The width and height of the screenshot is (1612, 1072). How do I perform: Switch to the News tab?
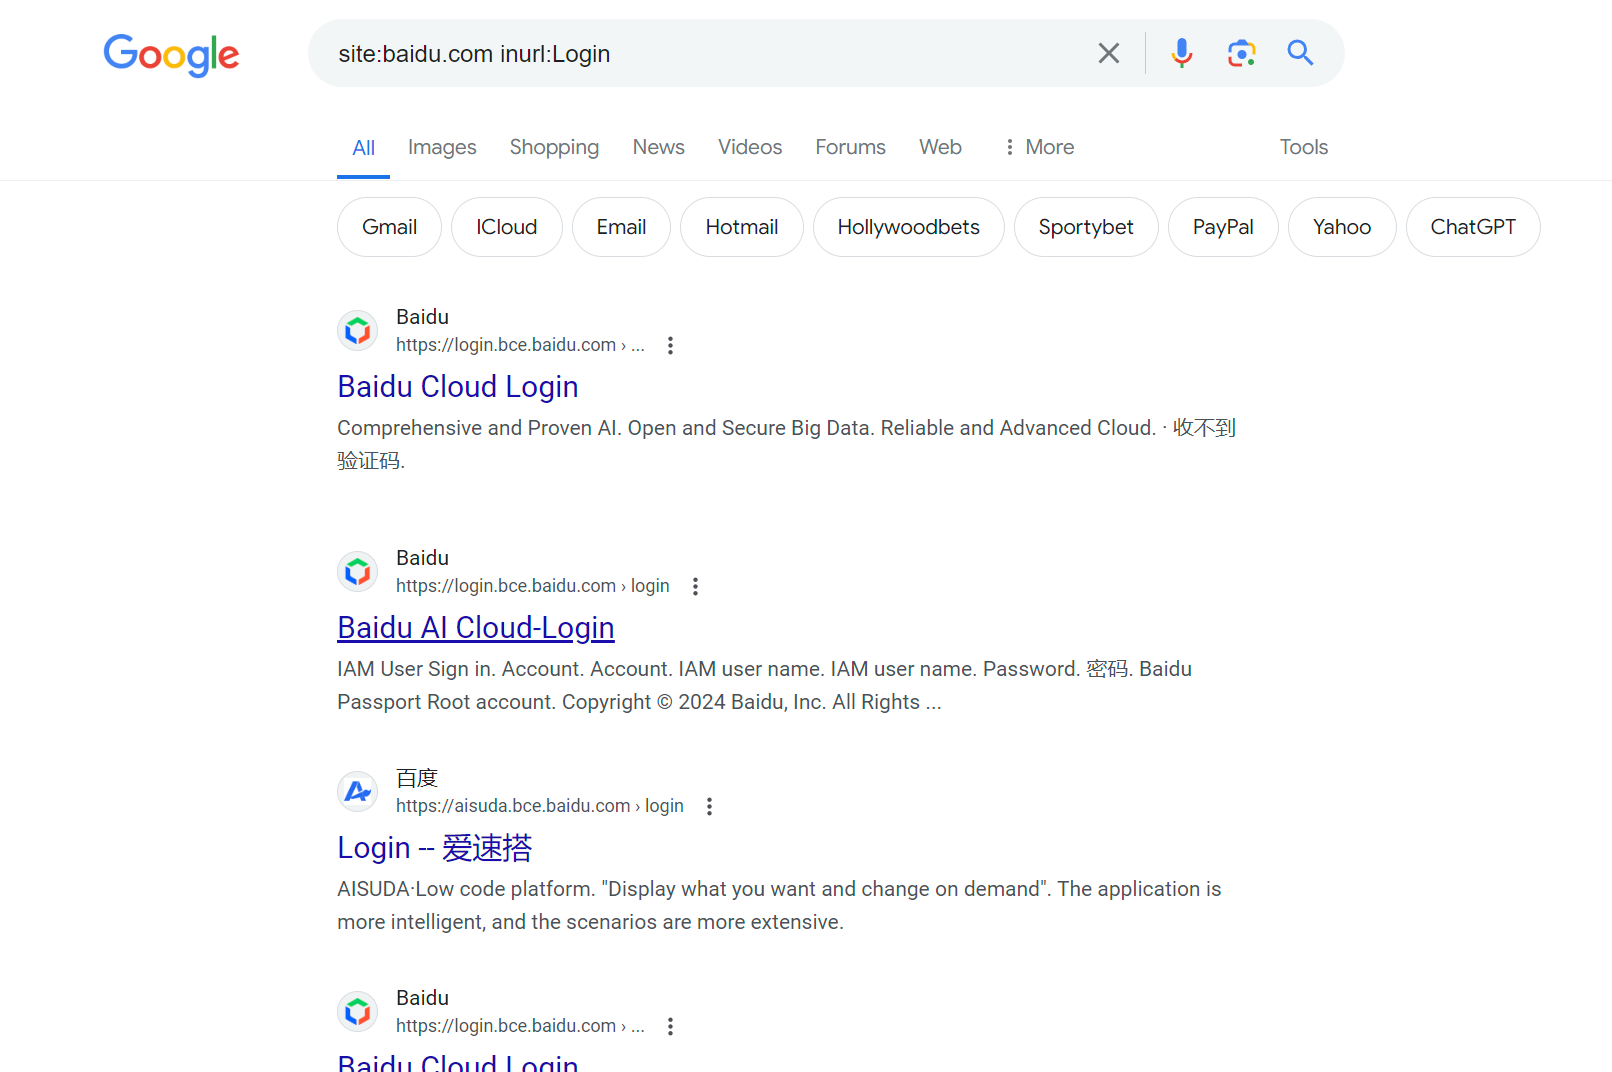658,147
